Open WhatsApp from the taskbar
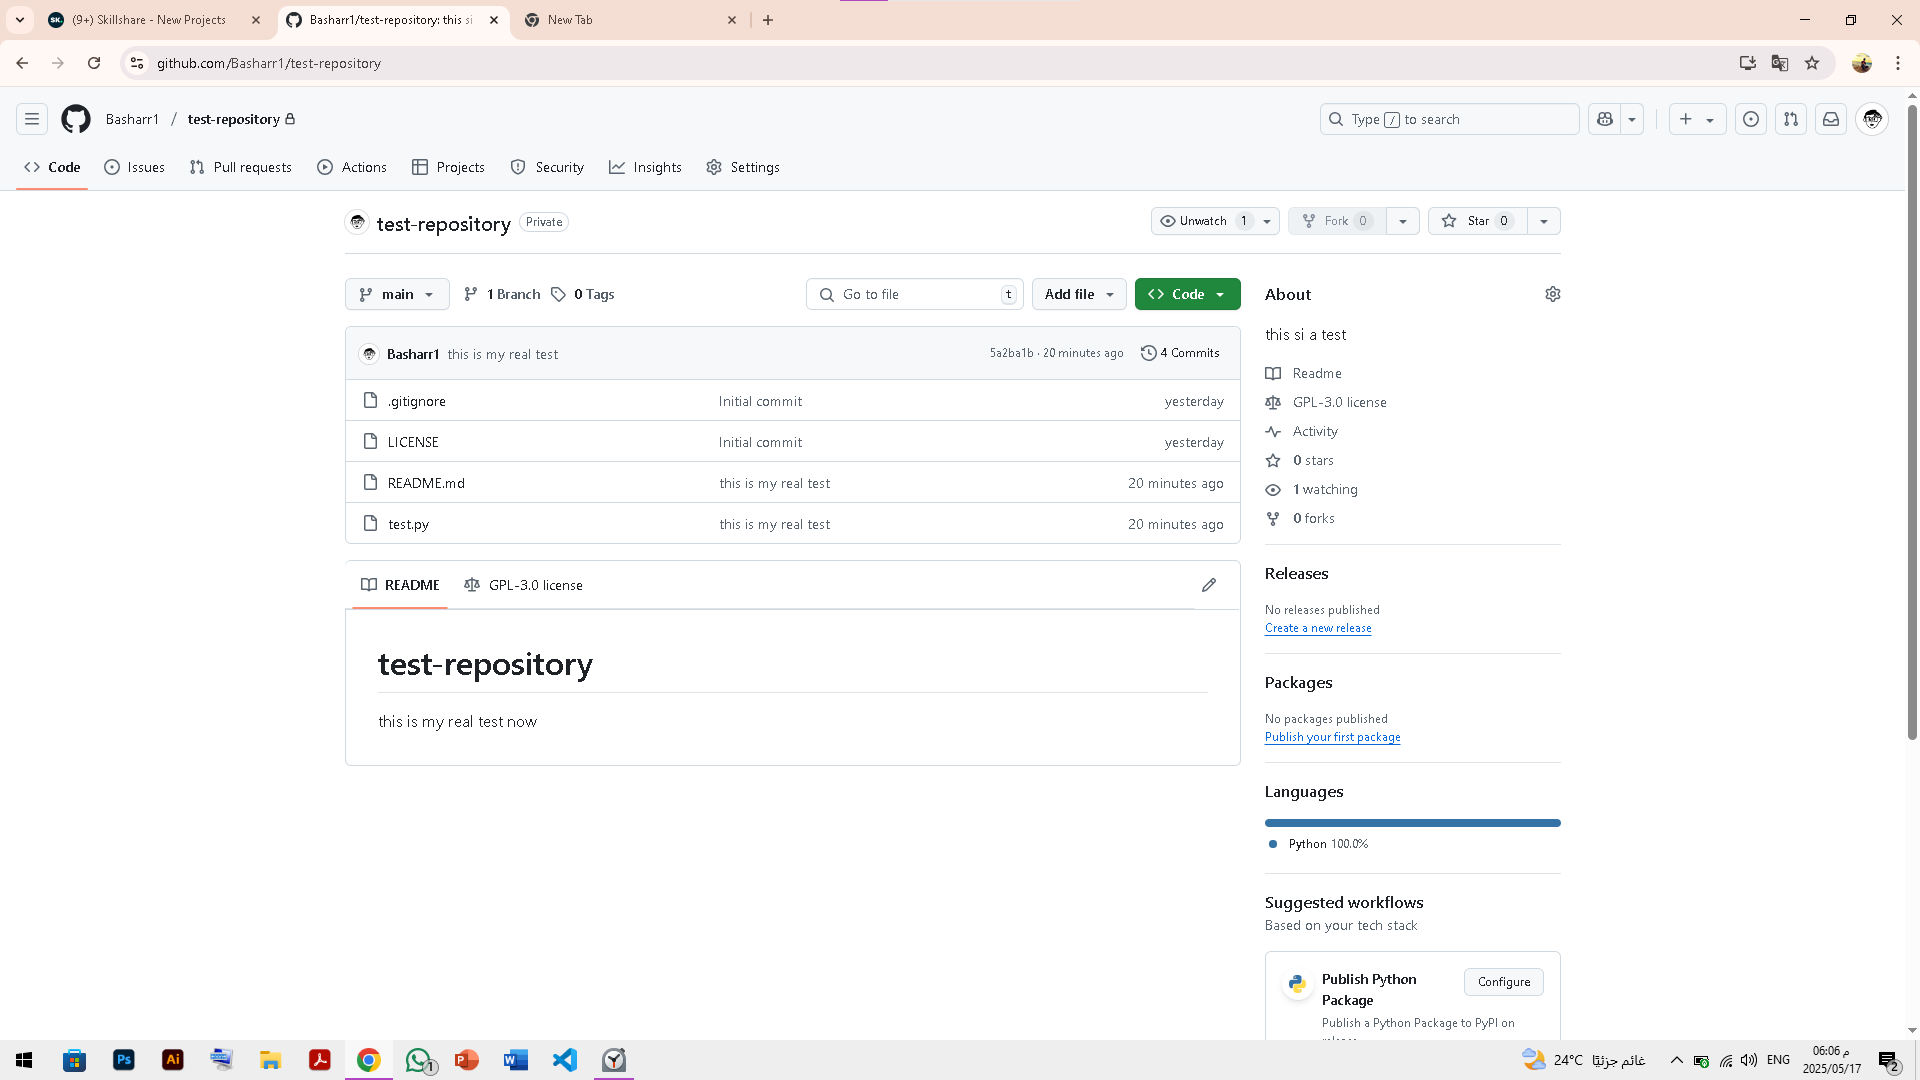The width and height of the screenshot is (1920, 1080). [418, 1060]
